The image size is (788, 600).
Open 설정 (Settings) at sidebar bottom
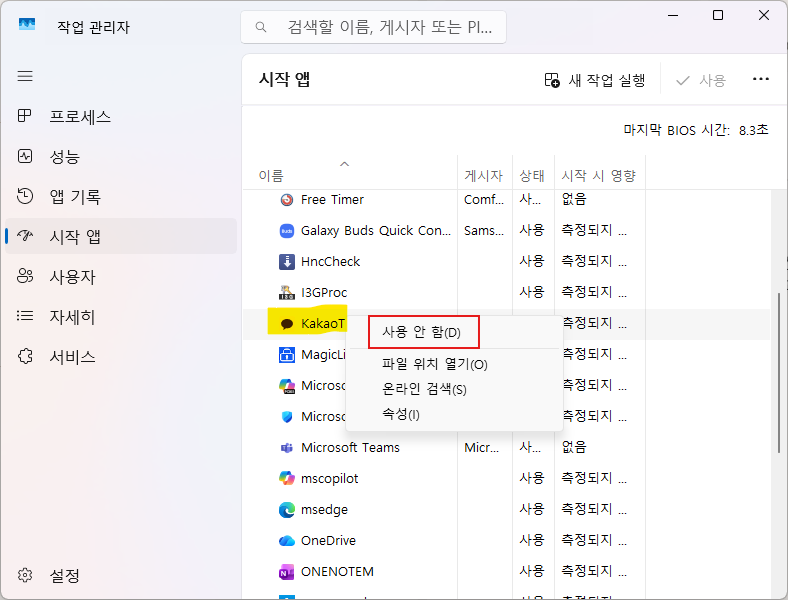point(121,575)
